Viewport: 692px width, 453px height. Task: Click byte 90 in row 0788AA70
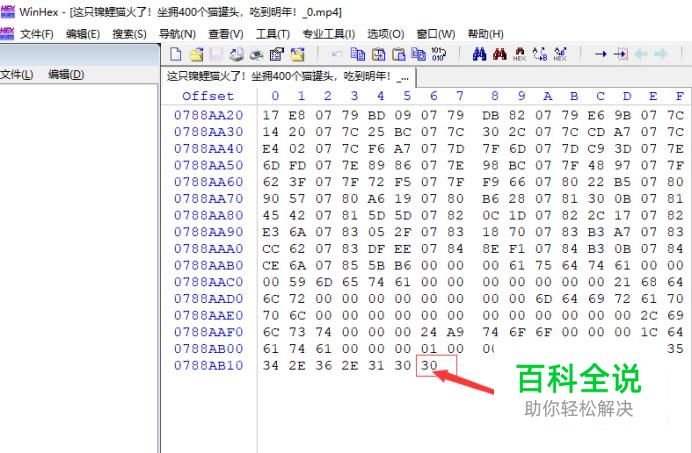tap(271, 199)
